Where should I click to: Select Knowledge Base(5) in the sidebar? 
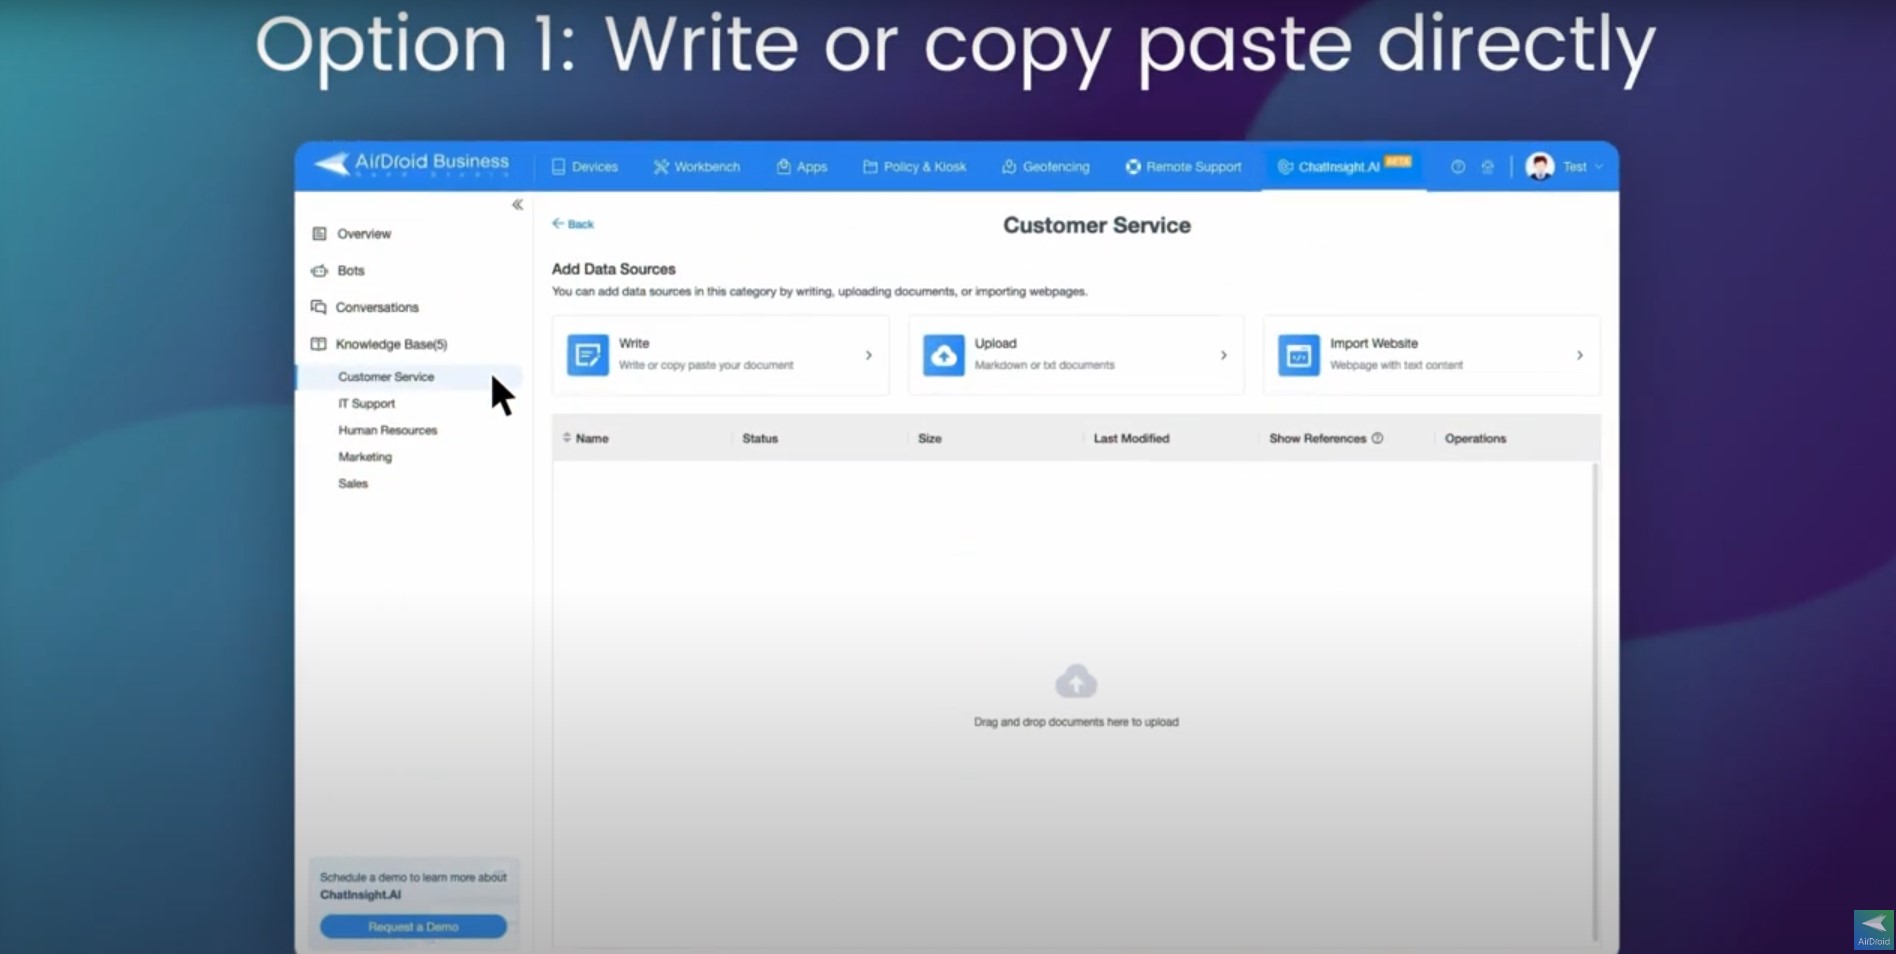click(x=379, y=344)
